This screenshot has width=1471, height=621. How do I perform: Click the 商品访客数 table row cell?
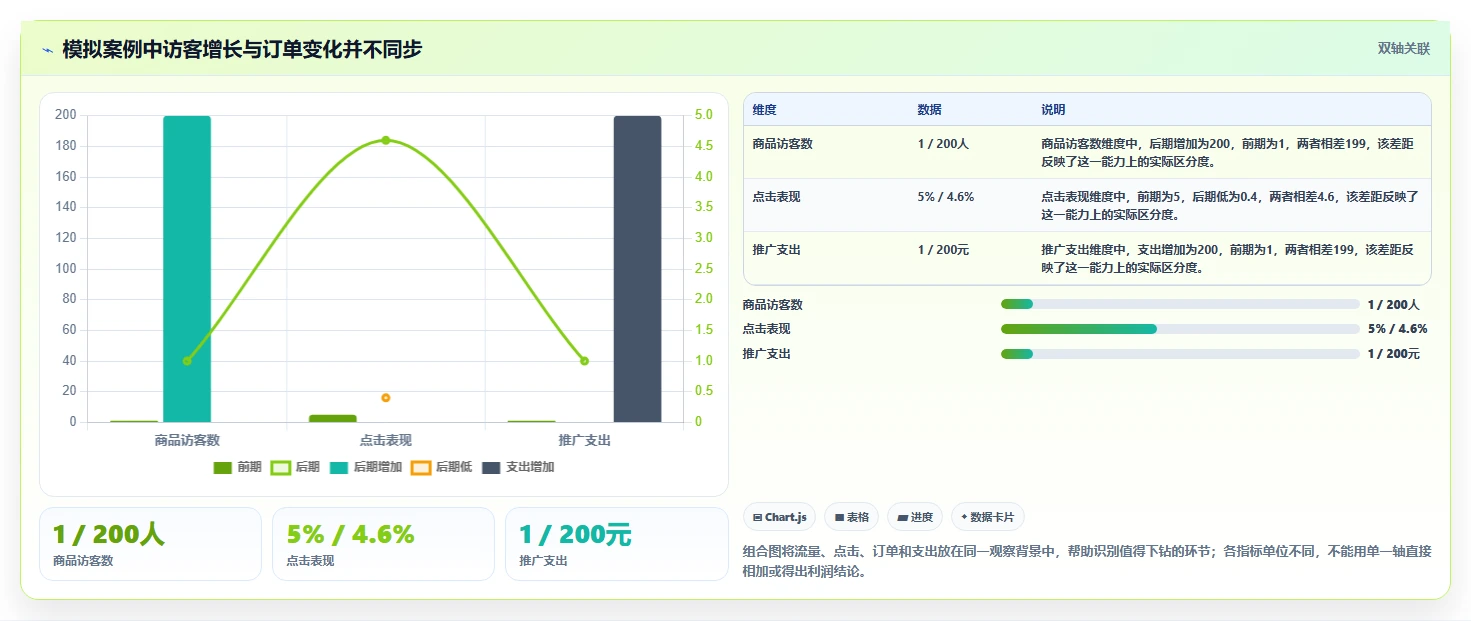[826, 152]
